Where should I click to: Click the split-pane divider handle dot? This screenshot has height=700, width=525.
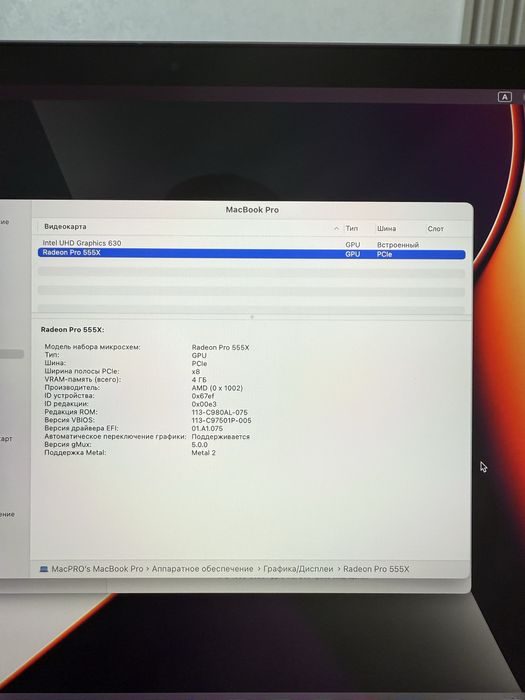252,317
